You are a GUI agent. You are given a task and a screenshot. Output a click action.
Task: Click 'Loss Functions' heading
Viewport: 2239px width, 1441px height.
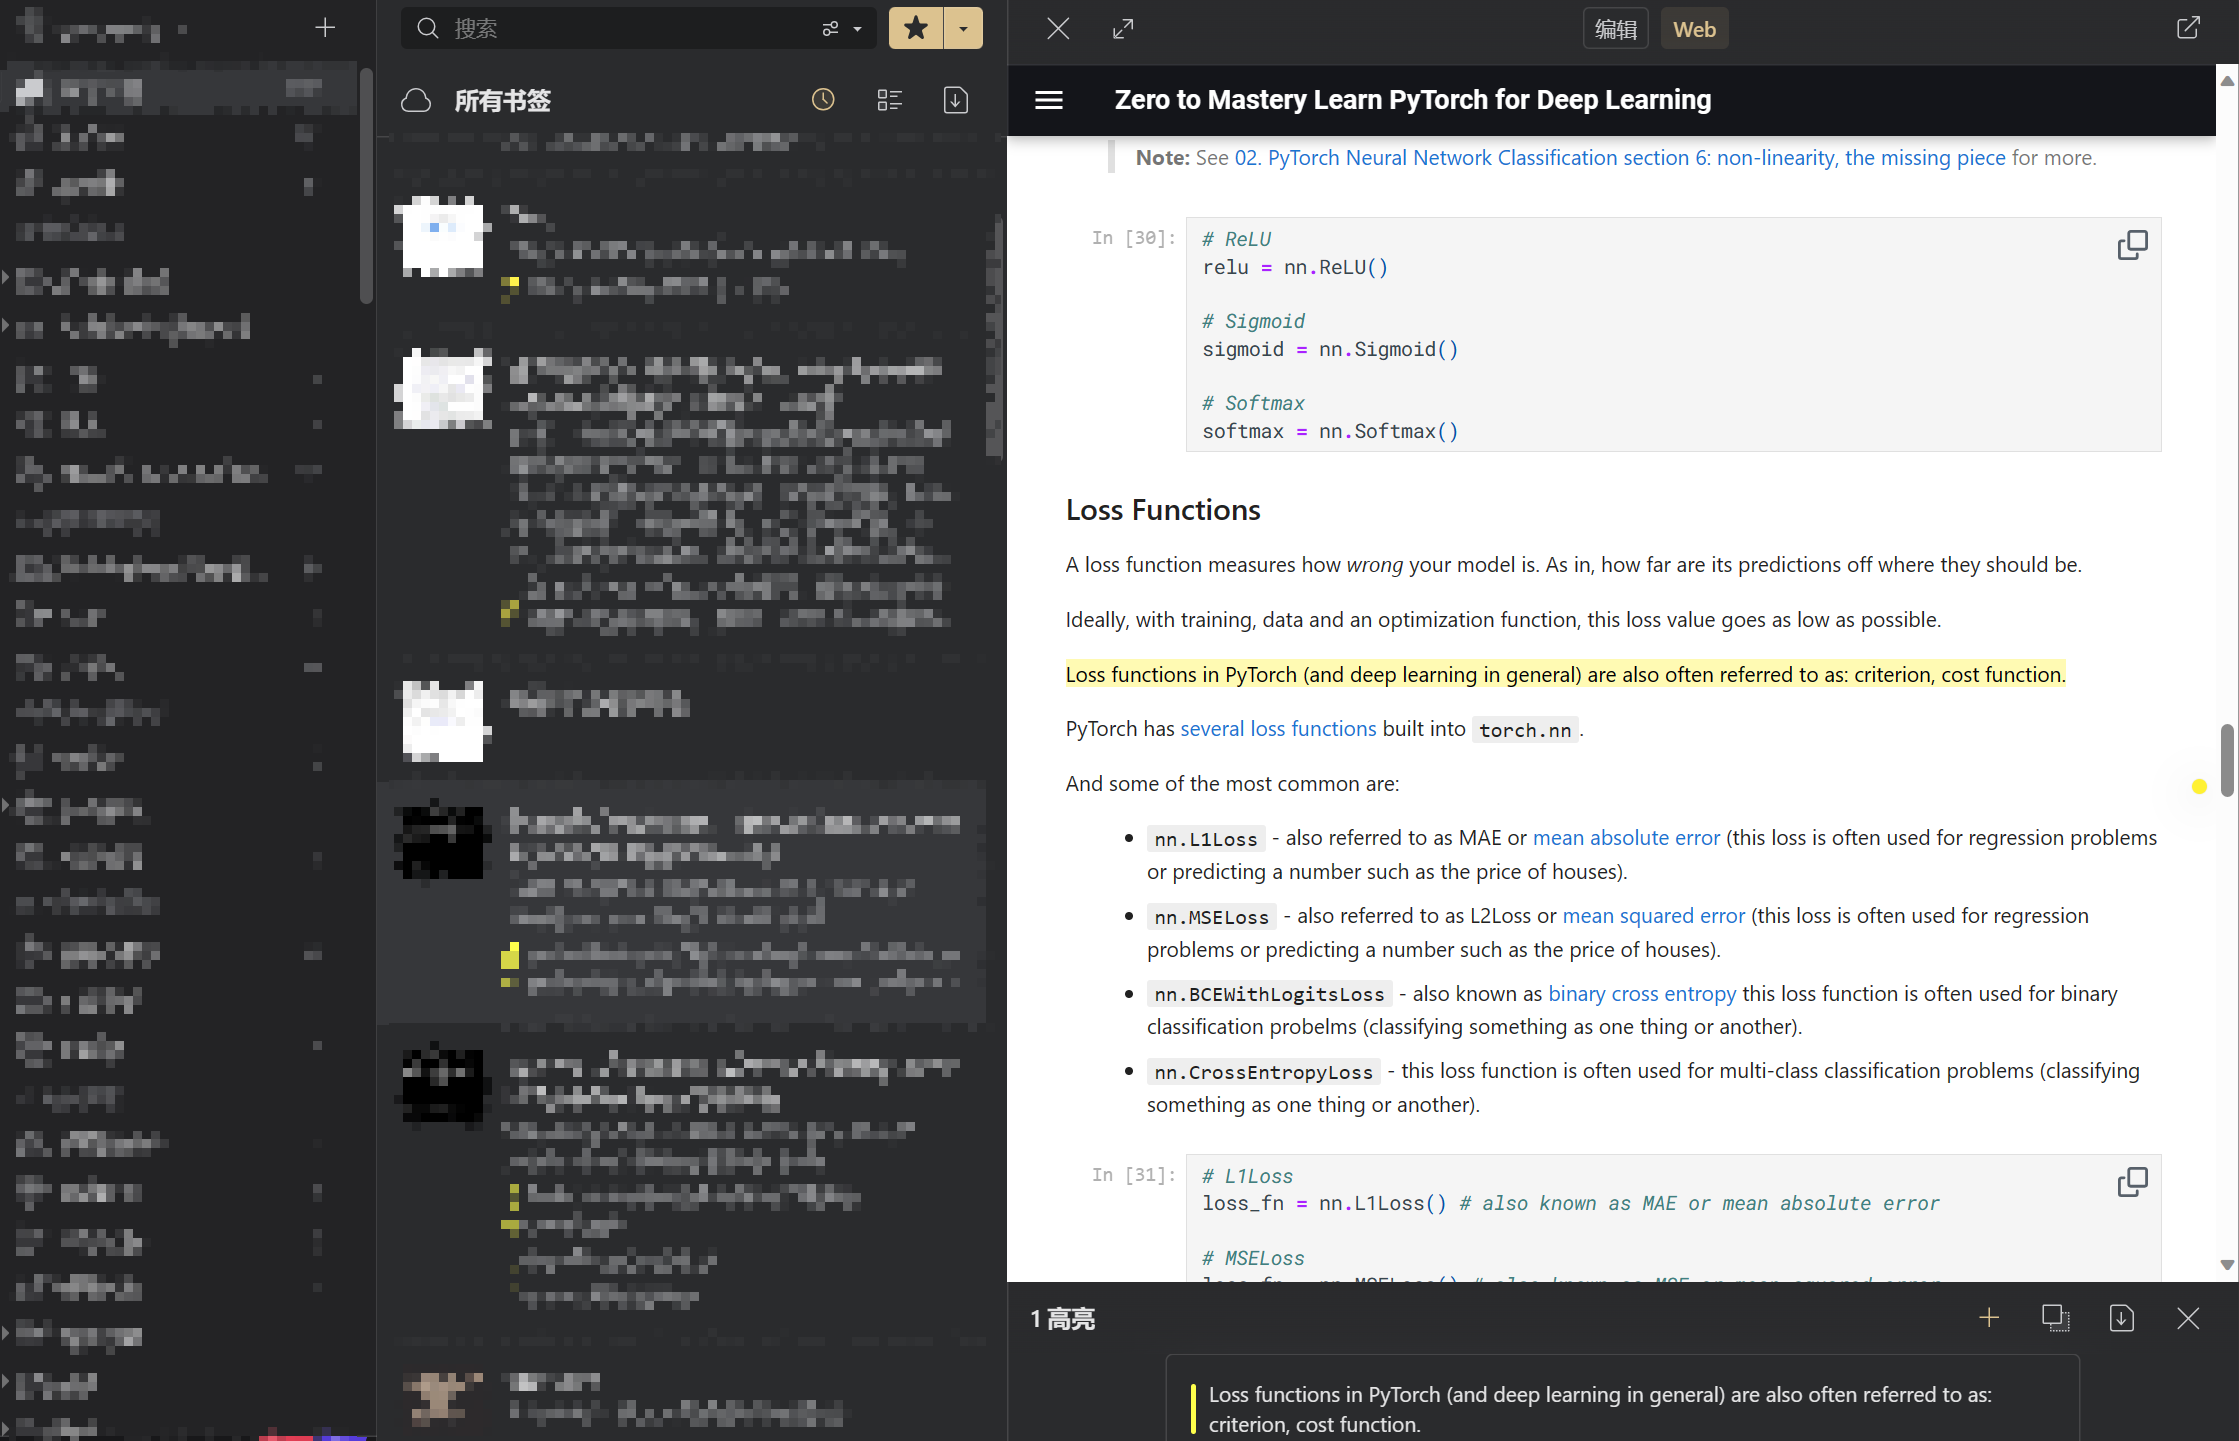[1163, 510]
